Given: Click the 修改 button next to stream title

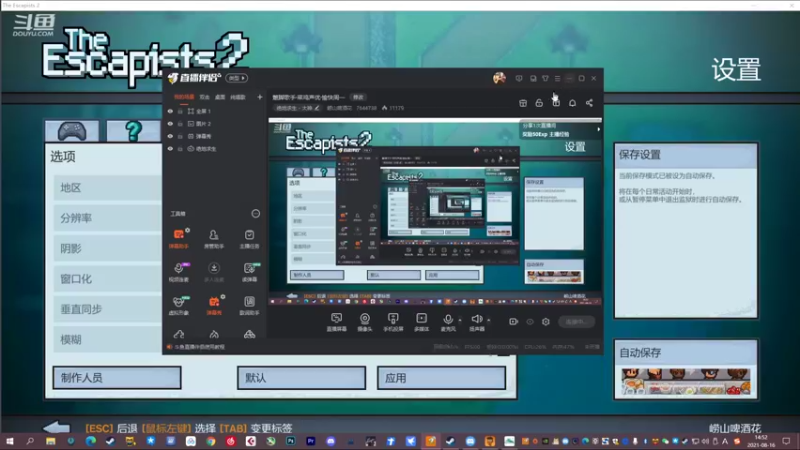Looking at the screenshot, I should 358,97.
